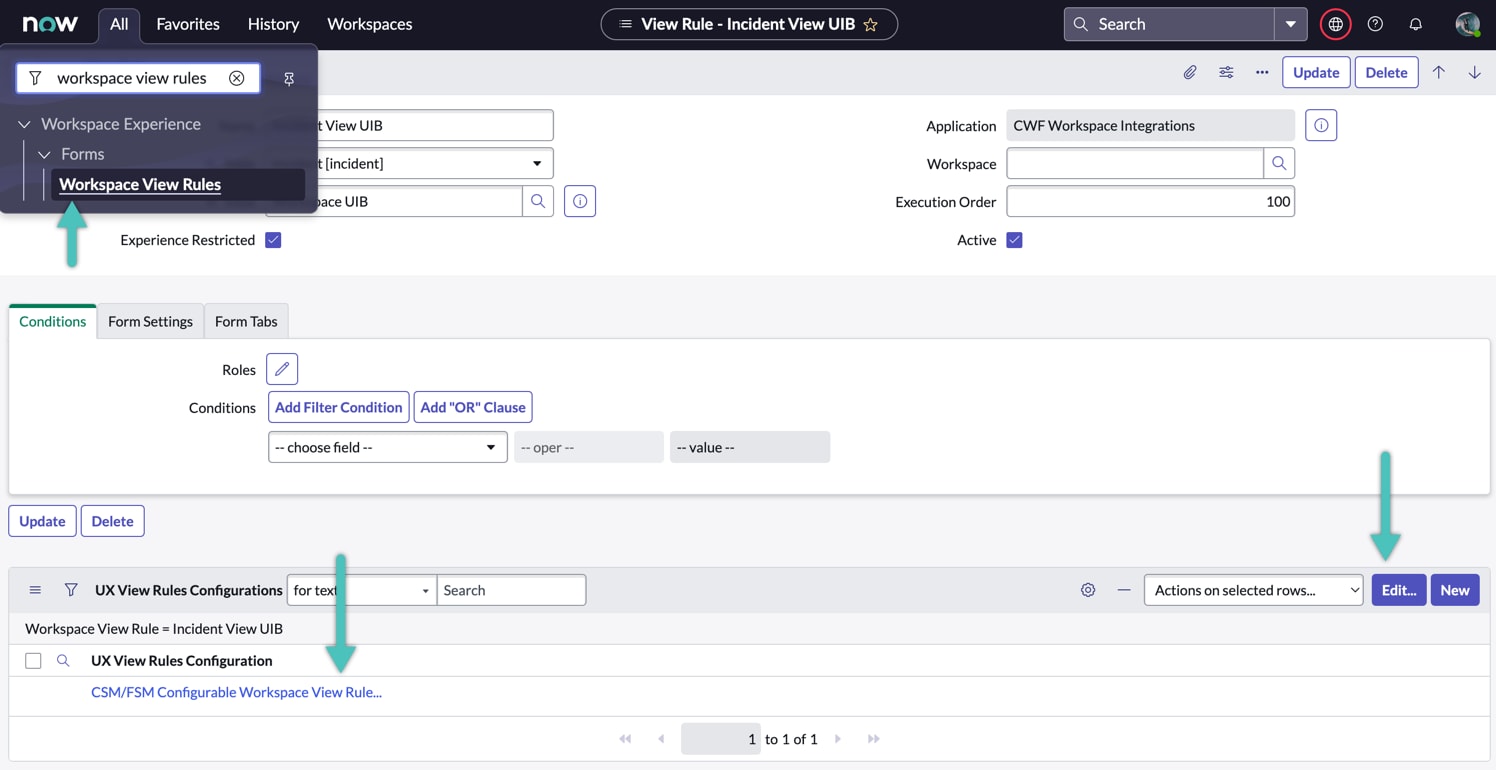Open attachments via the paperclip icon
The image size is (1496, 770).
tap(1188, 72)
